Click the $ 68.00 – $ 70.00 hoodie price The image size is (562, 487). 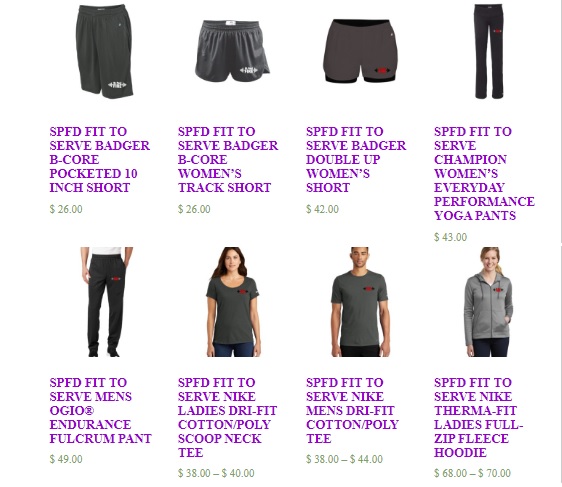point(472,473)
